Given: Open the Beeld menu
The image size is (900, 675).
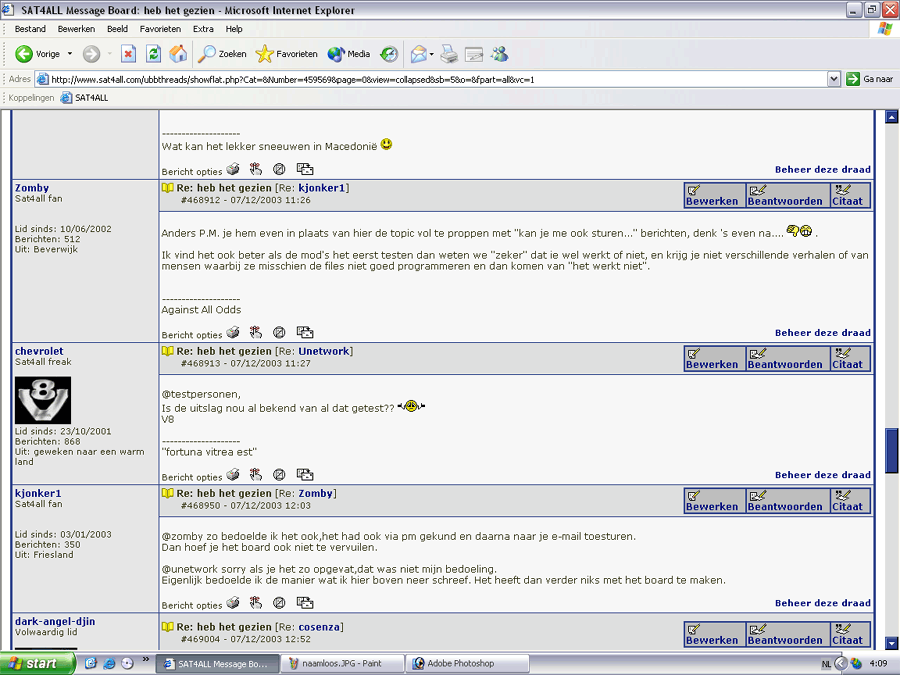Looking at the screenshot, I should tap(117, 29).
